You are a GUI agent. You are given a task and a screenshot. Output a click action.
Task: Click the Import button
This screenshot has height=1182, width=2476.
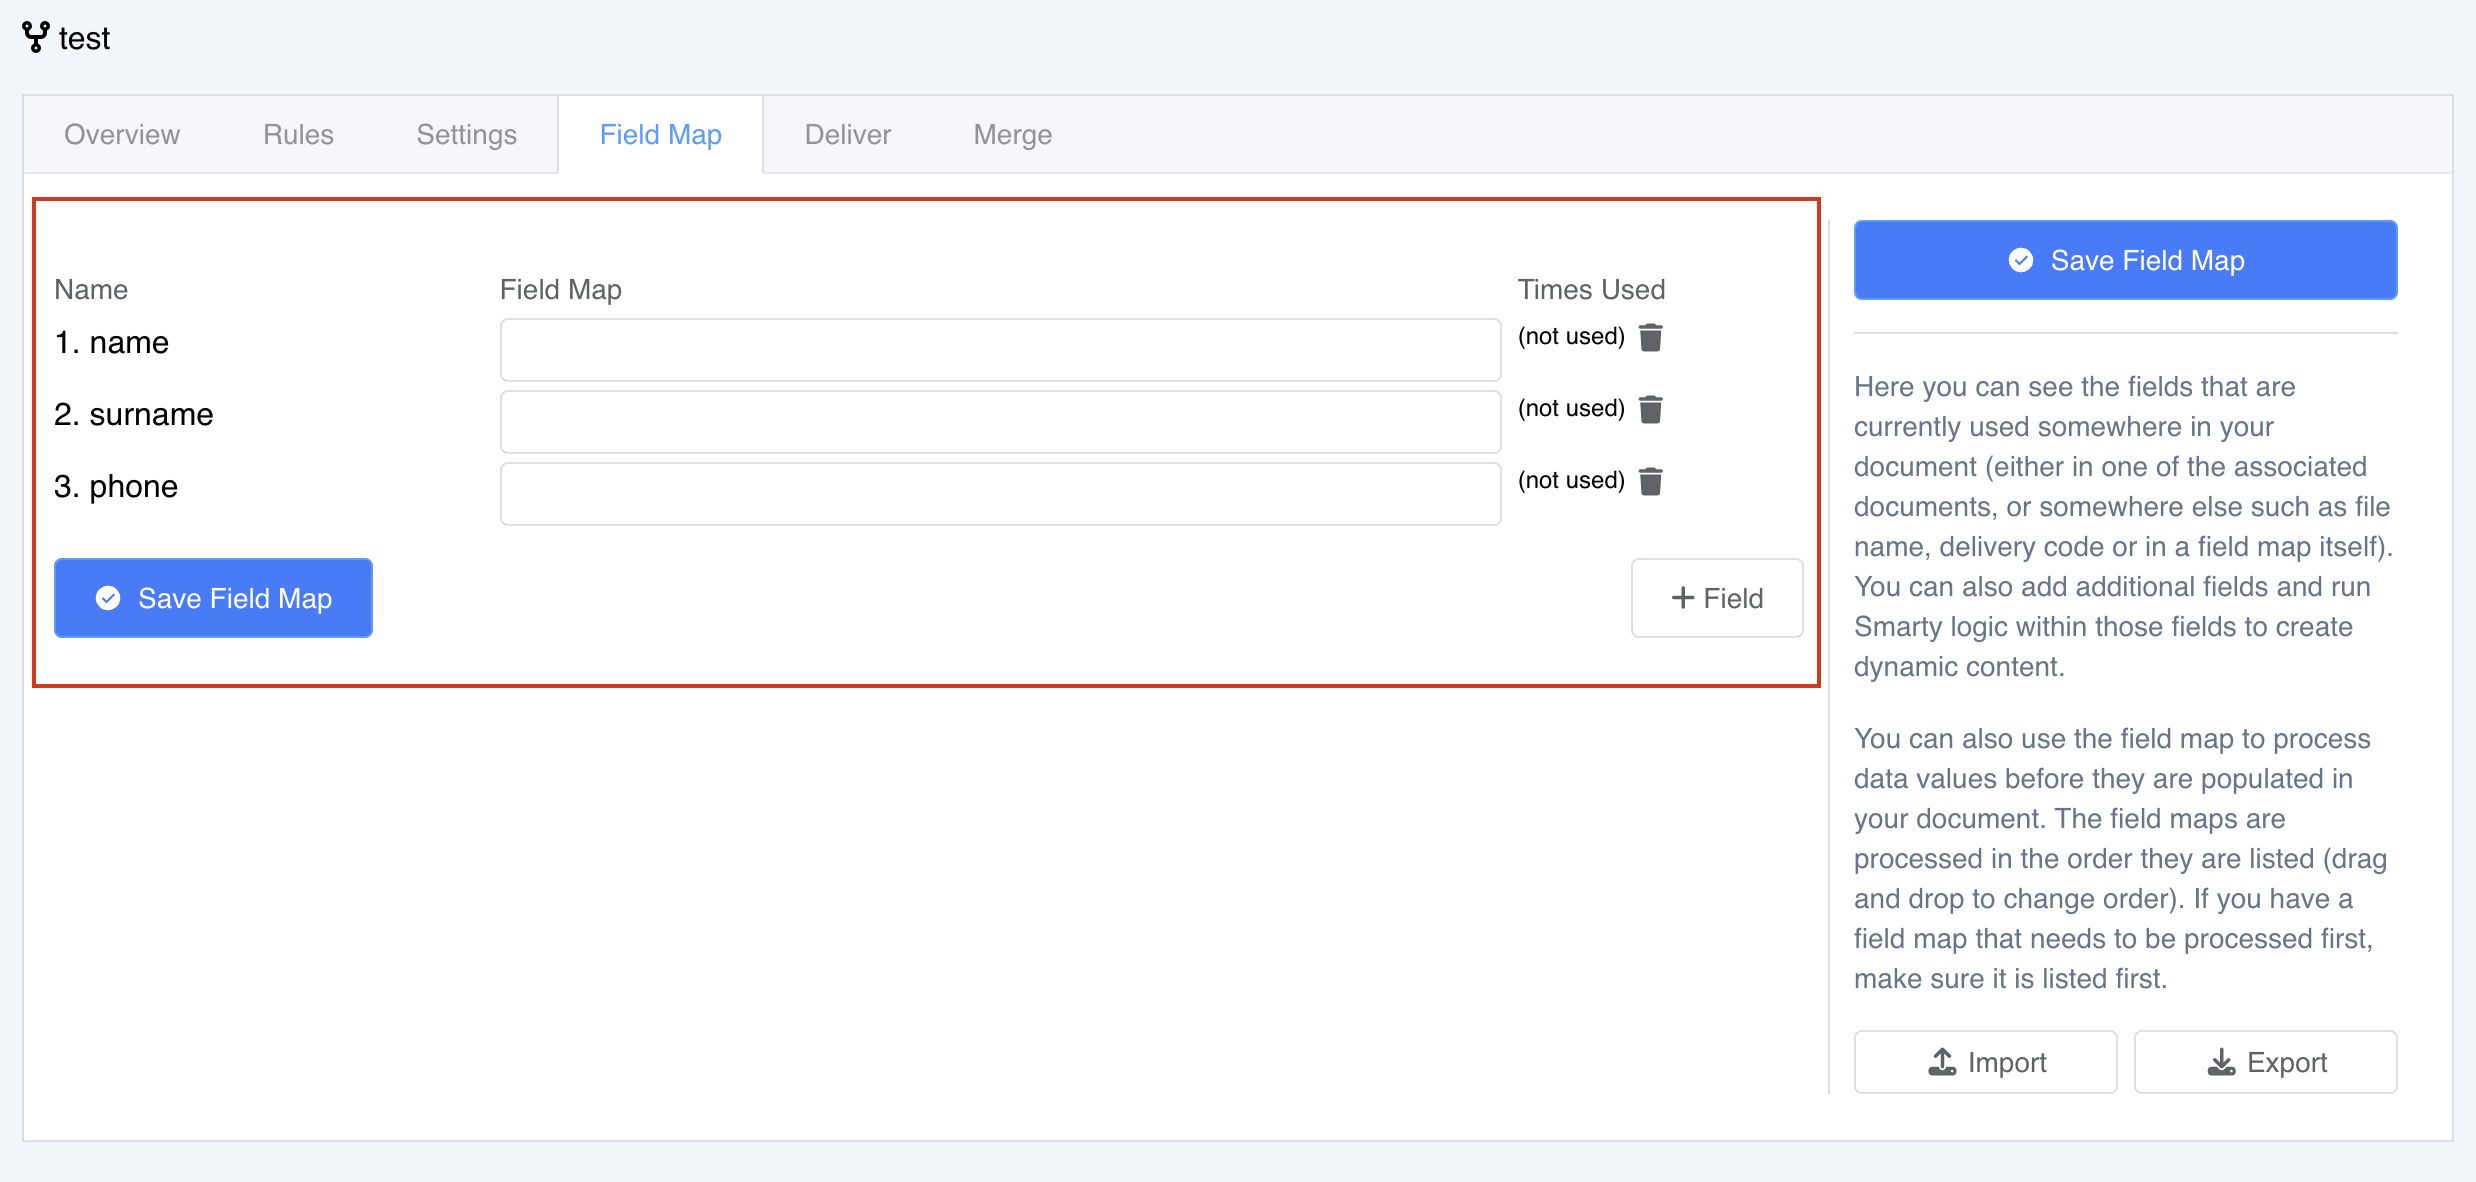click(x=1985, y=1062)
